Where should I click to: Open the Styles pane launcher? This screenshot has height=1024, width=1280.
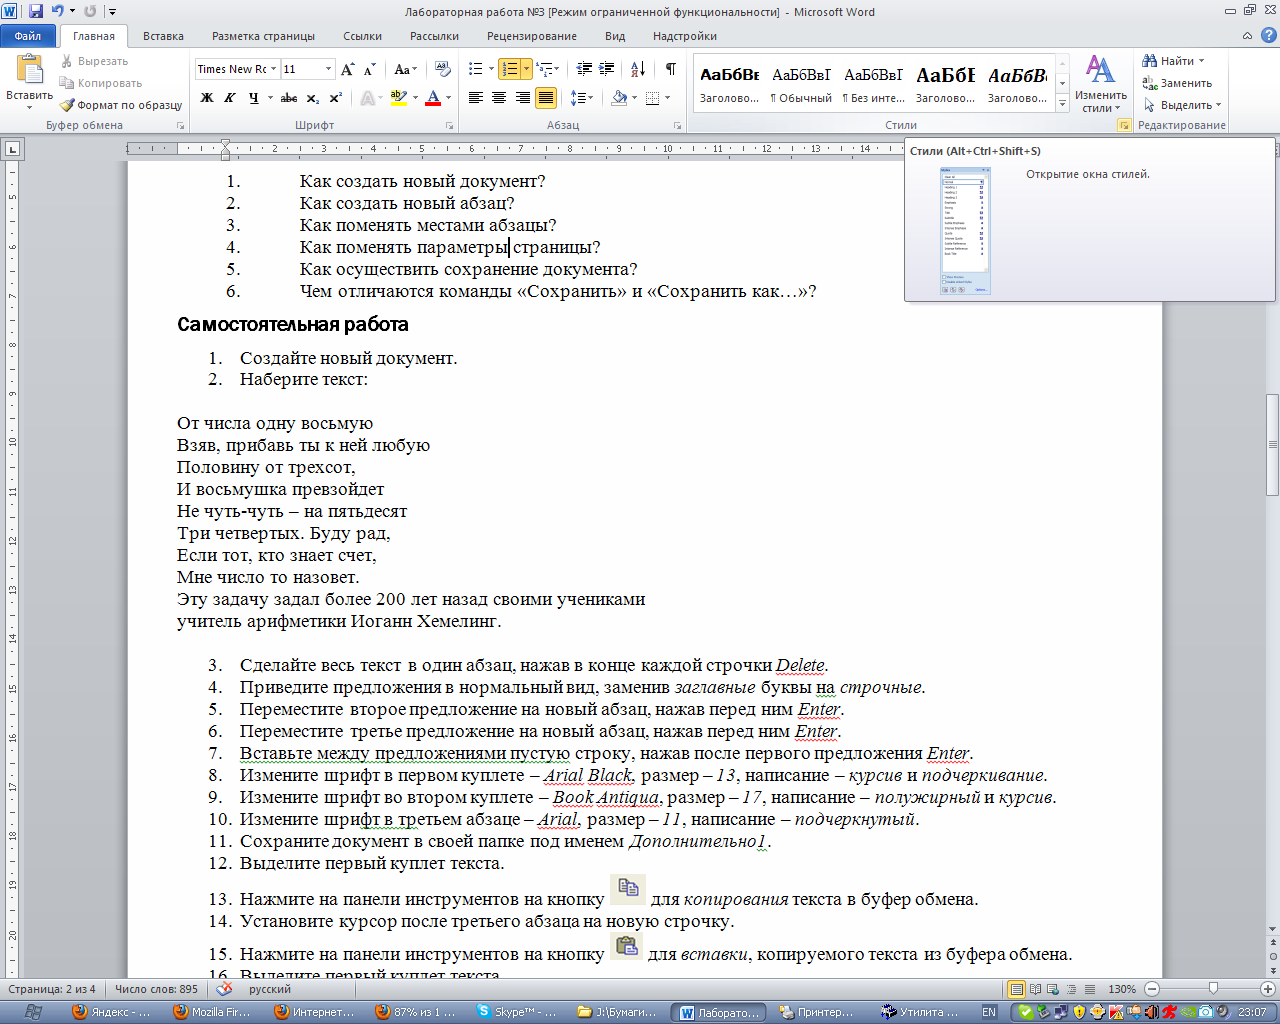pyautogui.click(x=1124, y=126)
